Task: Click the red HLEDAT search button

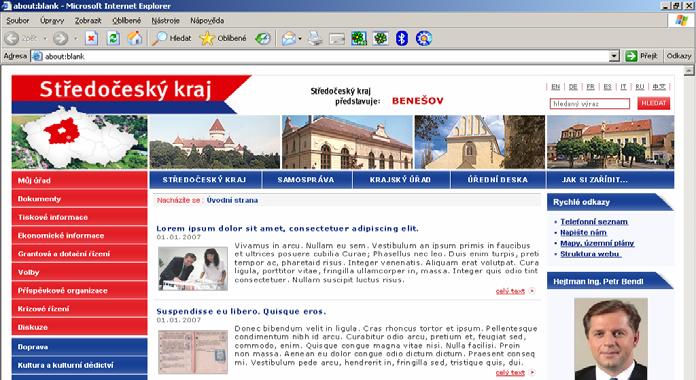Action: pyautogui.click(x=654, y=103)
